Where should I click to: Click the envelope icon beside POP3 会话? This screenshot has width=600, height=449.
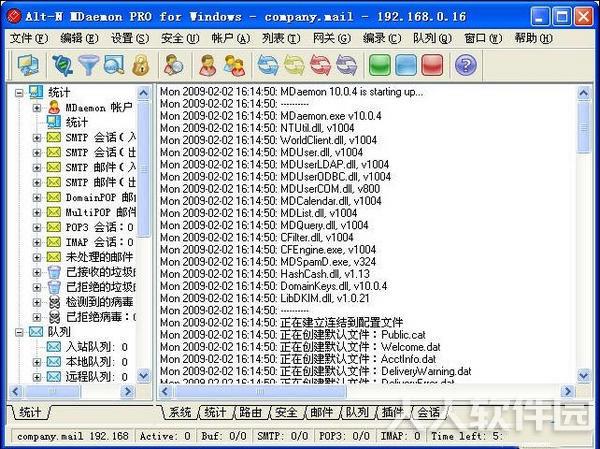pos(54,227)
